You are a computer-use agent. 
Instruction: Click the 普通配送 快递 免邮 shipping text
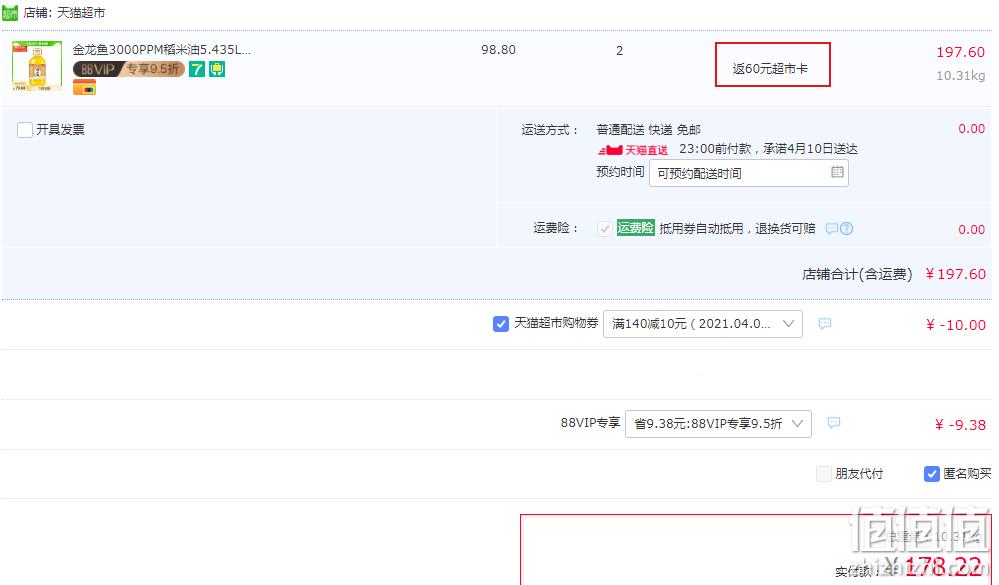tap(649, 130)
